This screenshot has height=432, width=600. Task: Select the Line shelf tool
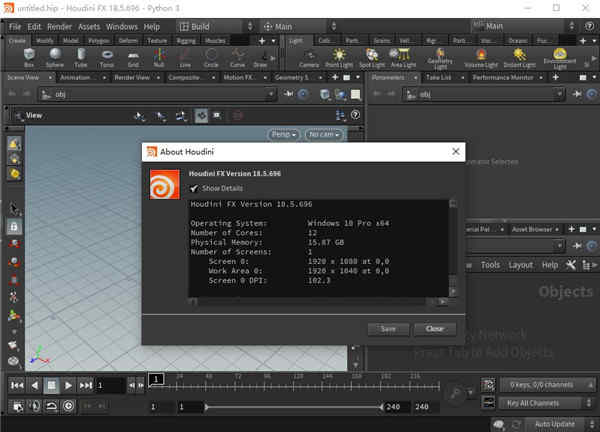pos(185,58)
